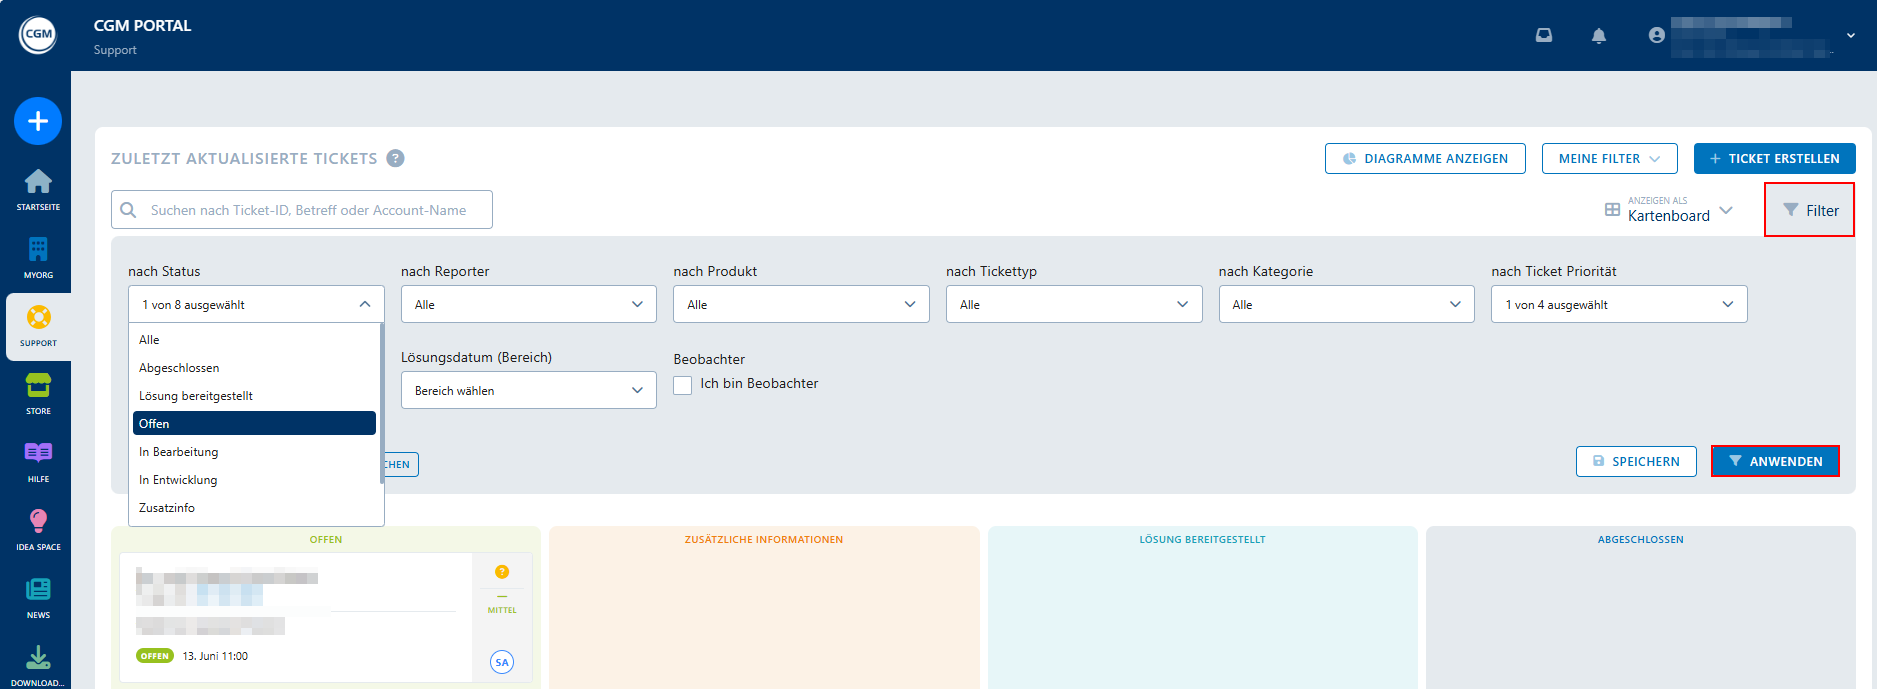Open the 'nach Ticket Priorität' dropdown
1877x689 pixels.
1618,304
